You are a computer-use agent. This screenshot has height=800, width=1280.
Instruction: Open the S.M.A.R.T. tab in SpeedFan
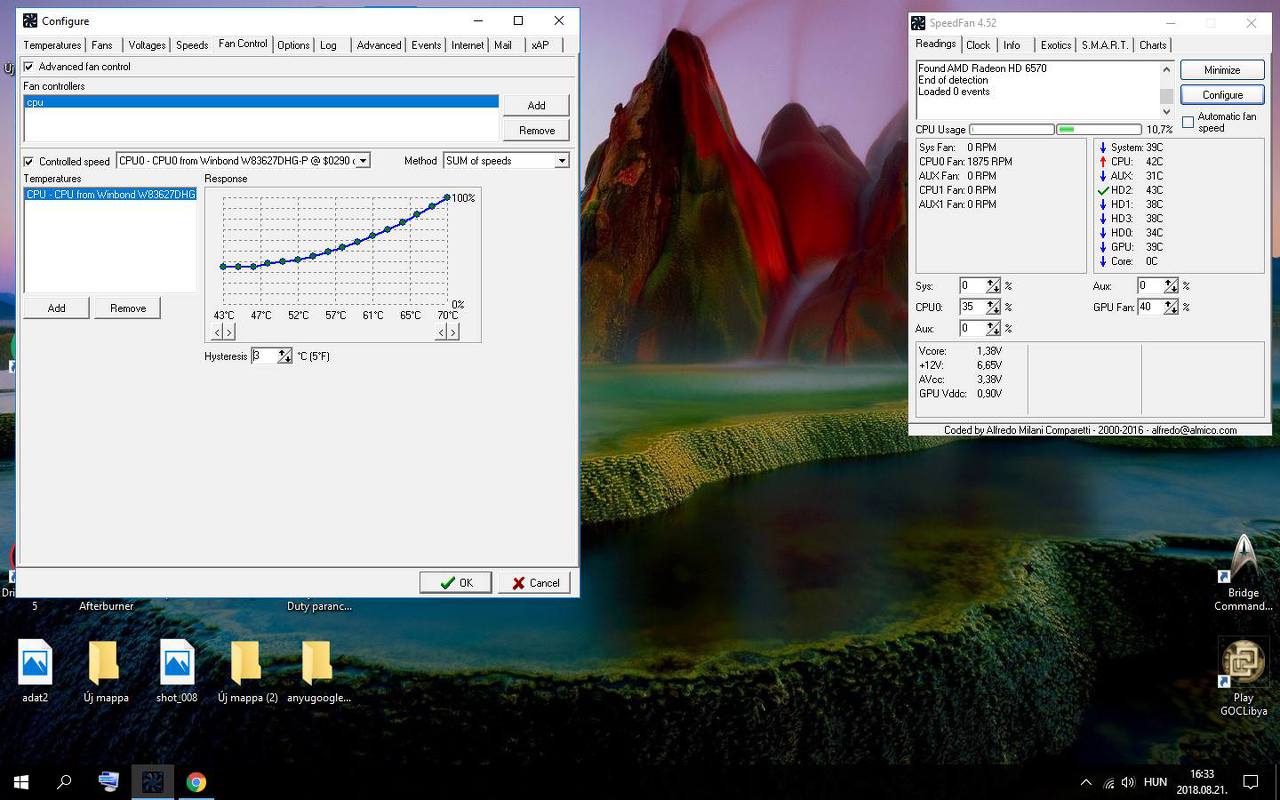1104,45
